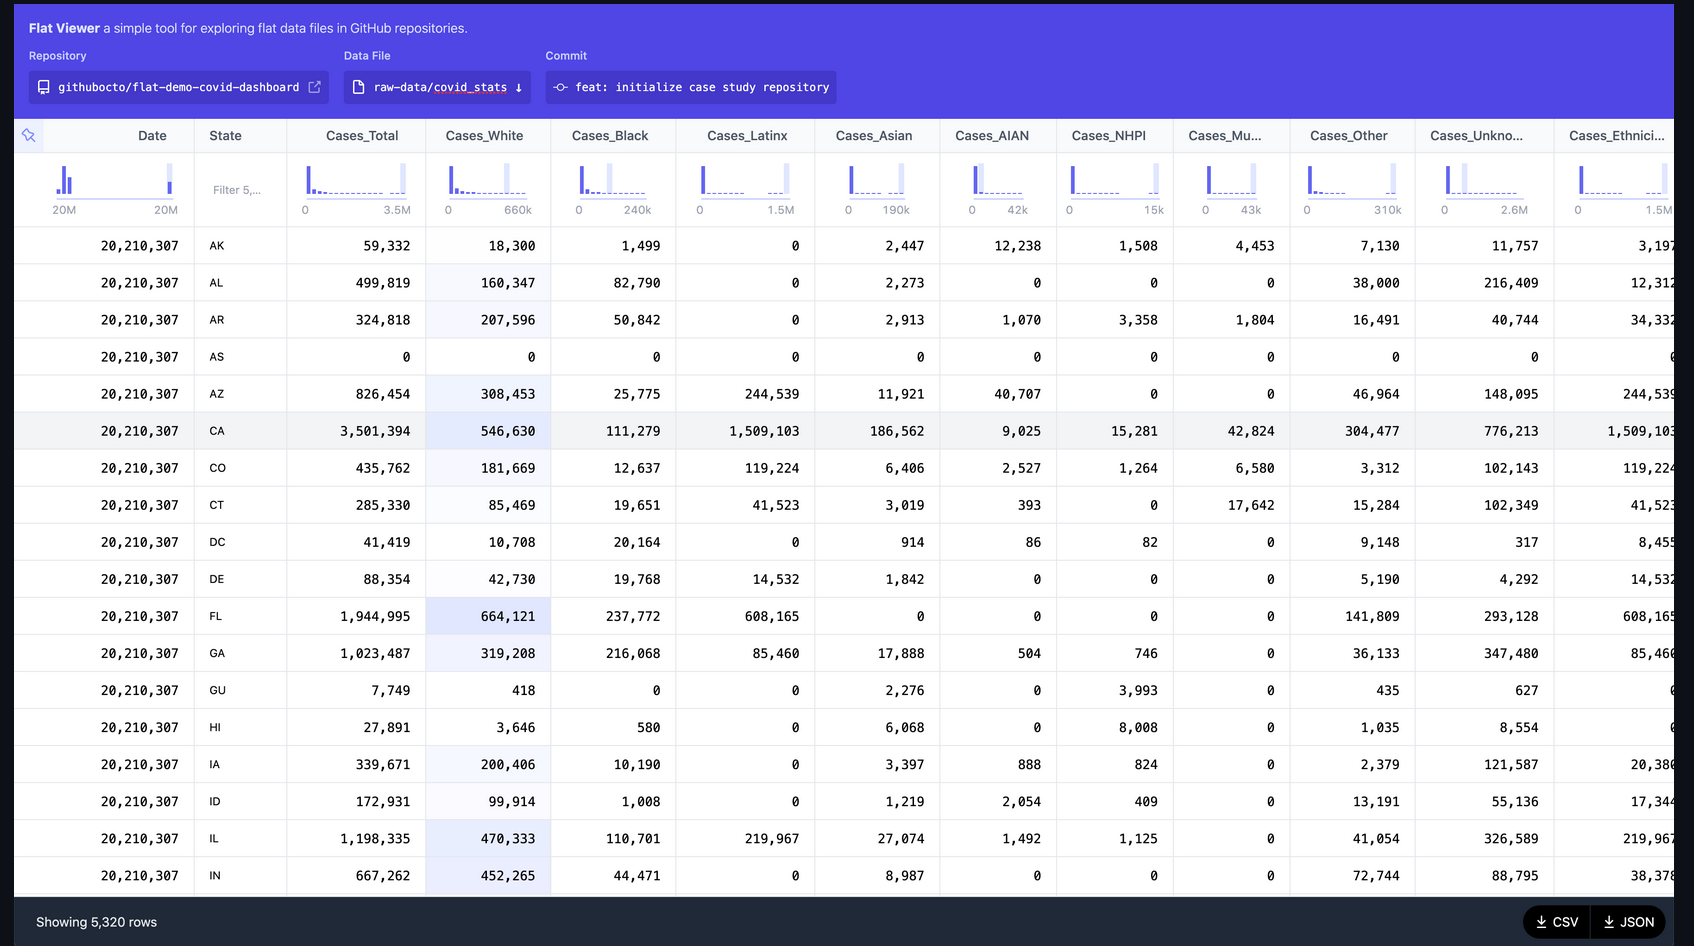
Task: Click the repository book icon
Action: coord(44,87)
